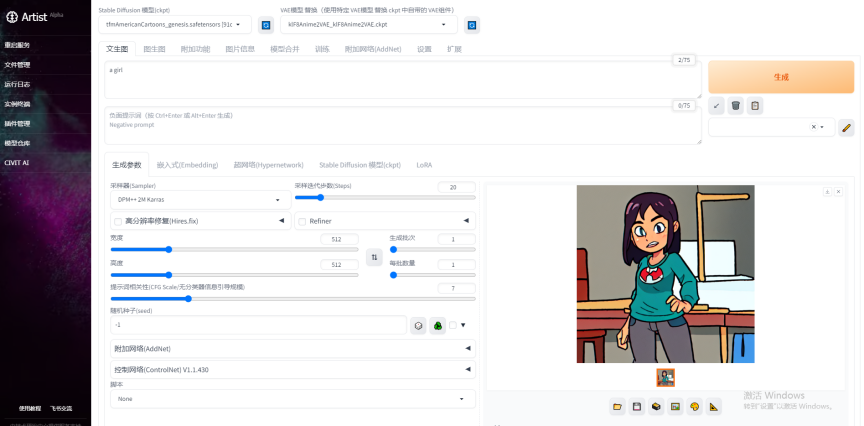Click the arrow icon to read last generation parameters
Screen dimensions: 864x426
click(x=716, y=105)
